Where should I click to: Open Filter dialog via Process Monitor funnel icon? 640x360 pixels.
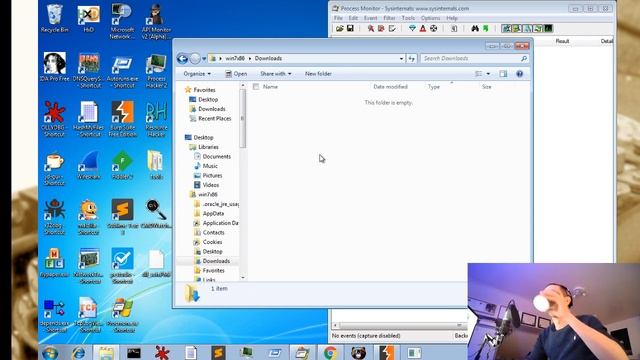[x=412, y=29]
